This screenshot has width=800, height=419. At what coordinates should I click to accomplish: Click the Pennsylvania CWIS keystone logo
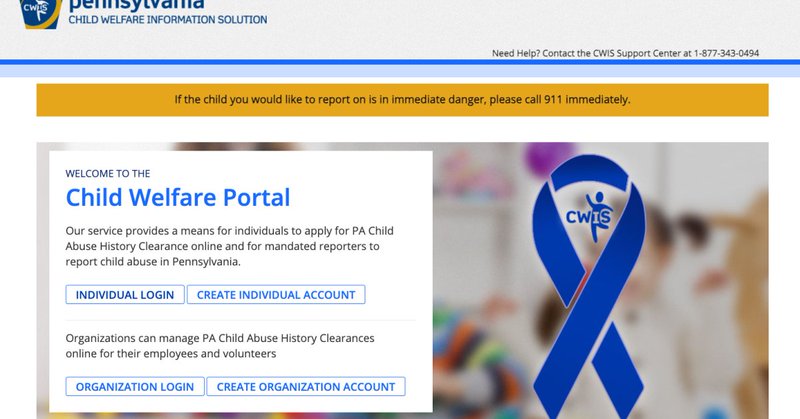(x=41, y=14)
